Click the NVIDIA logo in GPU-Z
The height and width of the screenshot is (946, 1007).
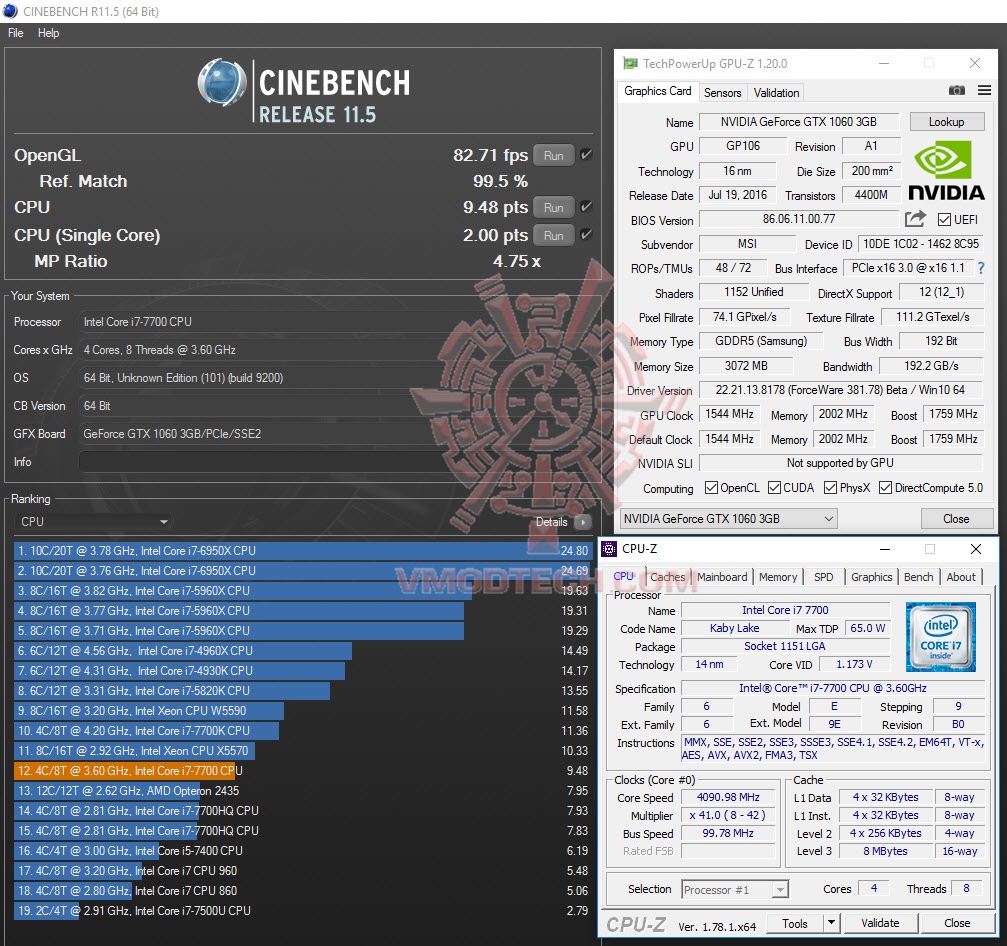pyautogui.click(x=946, y=171)
